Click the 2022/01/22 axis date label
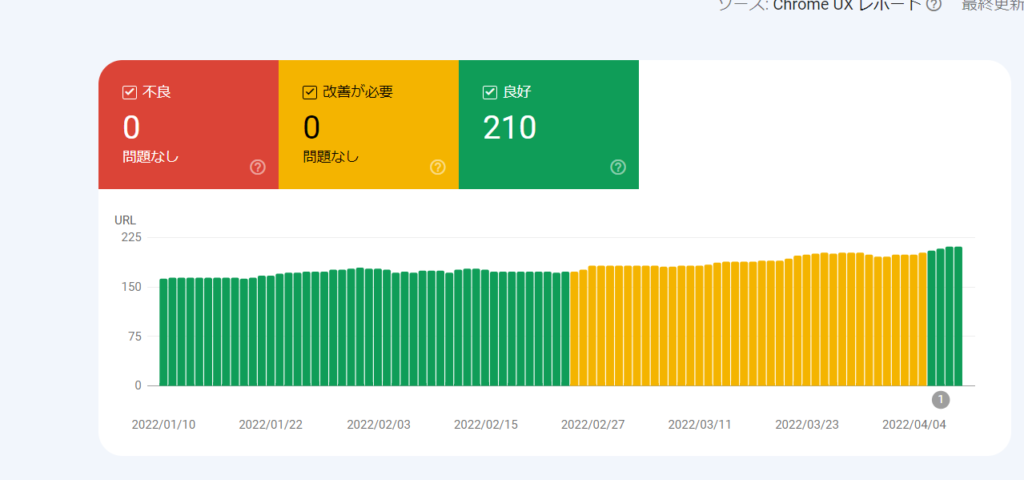This screenshot has height=480, width=1024. 270,424
